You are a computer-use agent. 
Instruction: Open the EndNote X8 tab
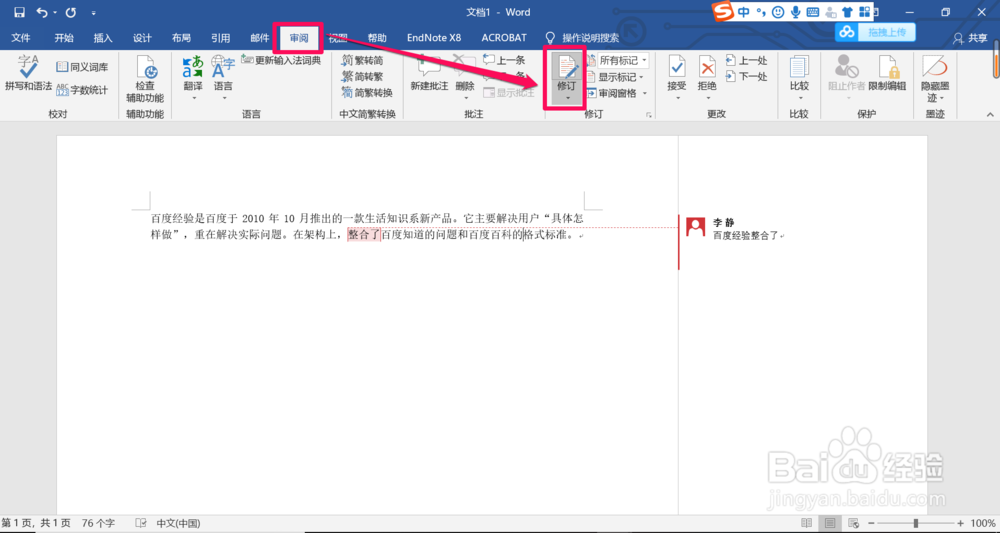(434, 38)
